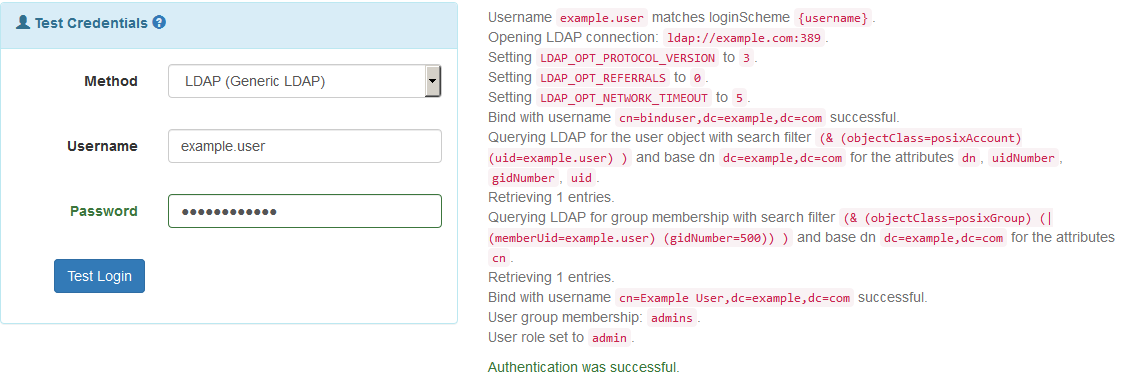Click the example.user code in first line
Screen dimensions: 1140x386
[601, 18]
